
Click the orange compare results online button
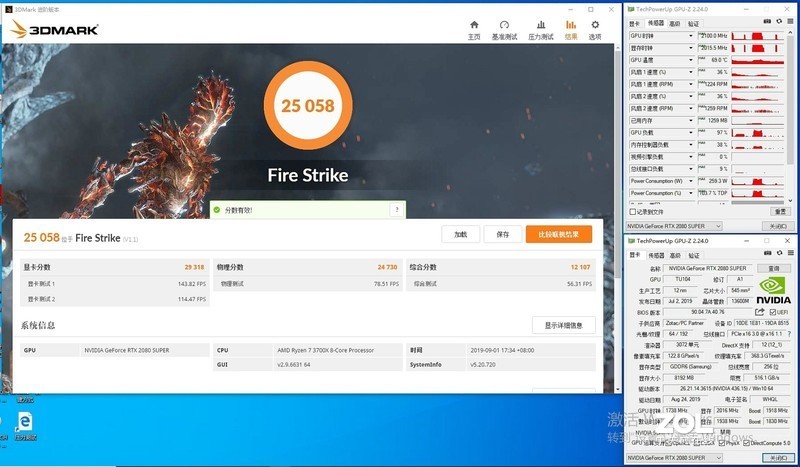coord(559,234)
